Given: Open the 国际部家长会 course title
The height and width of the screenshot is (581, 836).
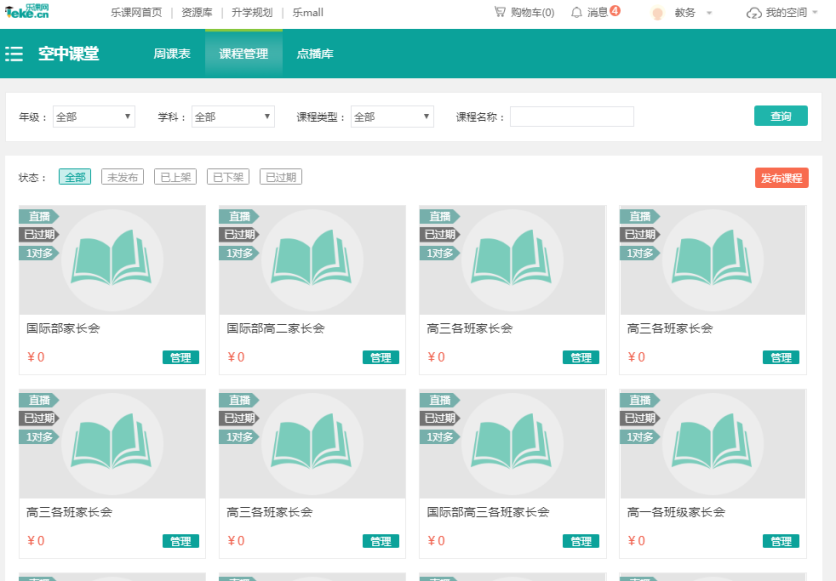Looking at the screenshot, I should 63,328.
